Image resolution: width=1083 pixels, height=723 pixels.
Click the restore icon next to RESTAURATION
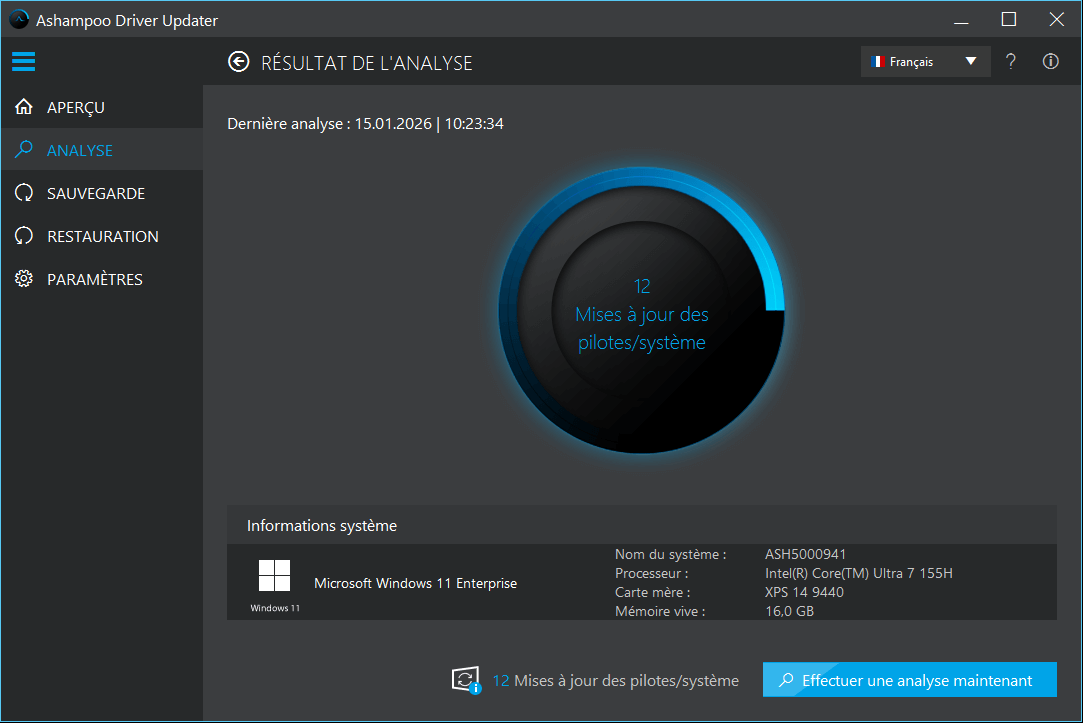point(23,235)
